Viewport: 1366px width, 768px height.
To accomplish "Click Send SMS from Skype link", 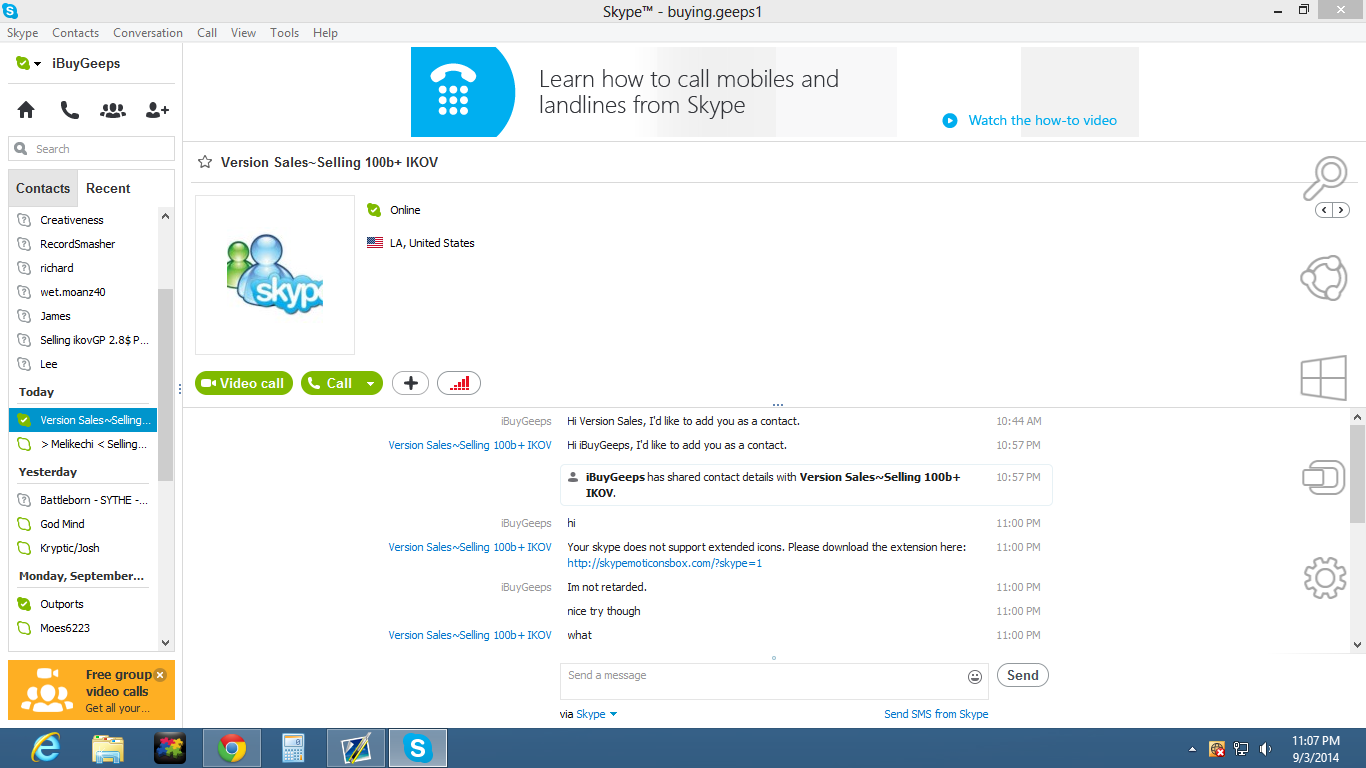I will (x=936, y=714).
